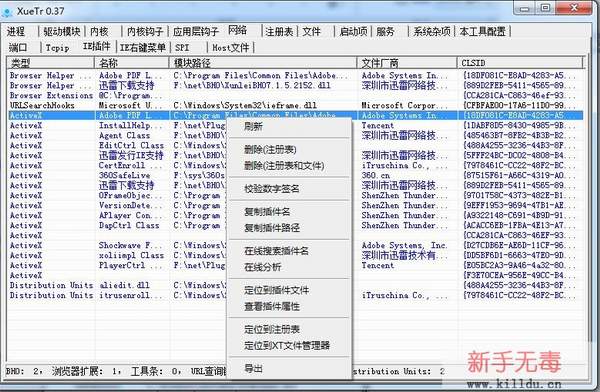600x392 pixels.
Task: Click the DapCtrl Class entry name
Action: [129, 225]
